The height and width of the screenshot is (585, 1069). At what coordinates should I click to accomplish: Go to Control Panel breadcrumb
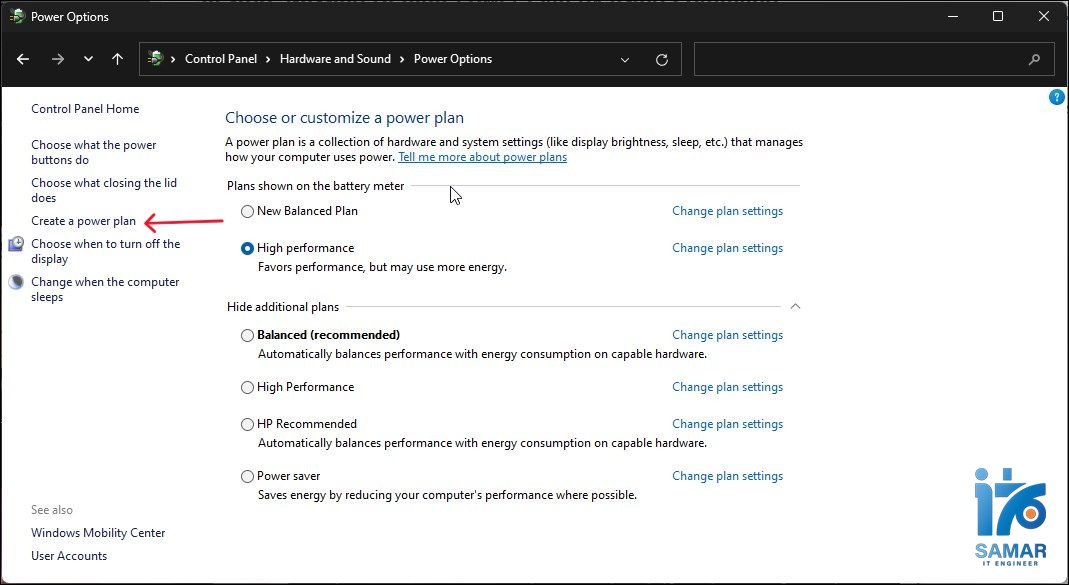pos(221,59)
